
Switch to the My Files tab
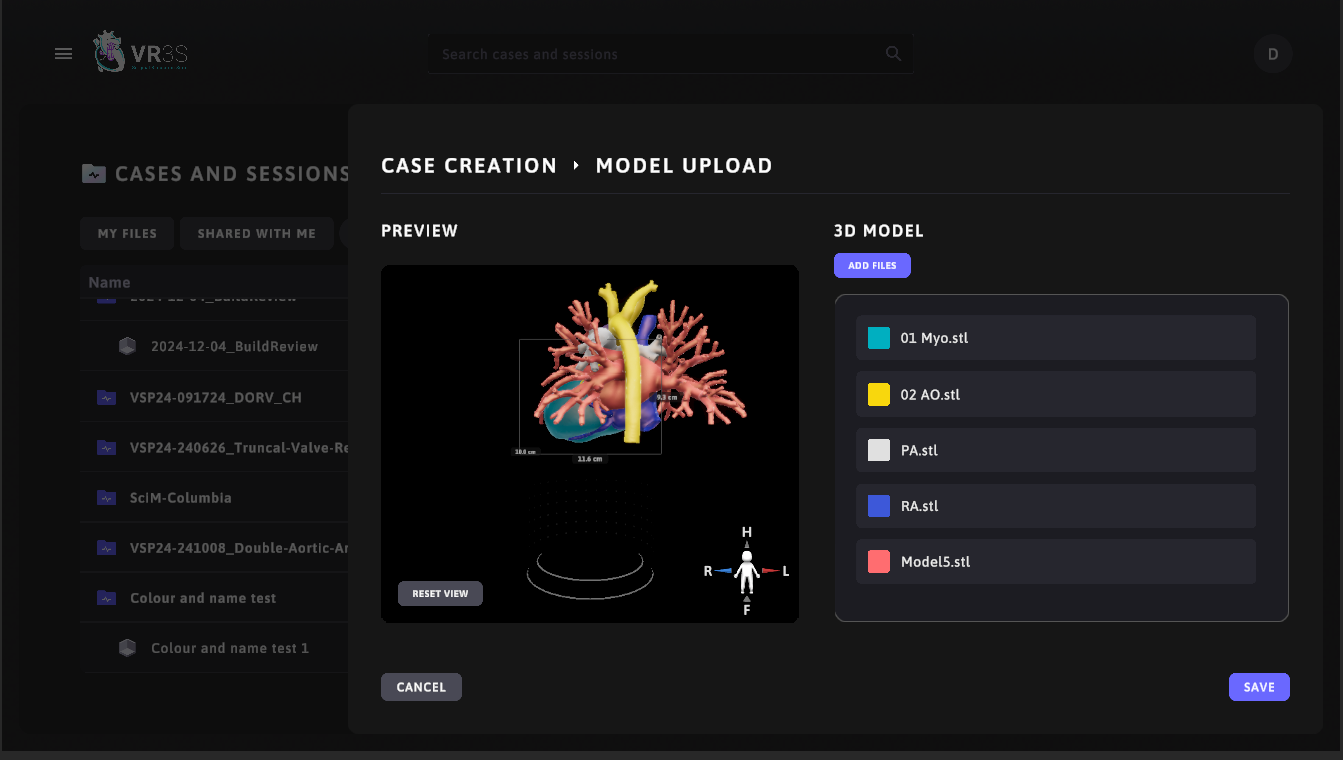(127, 234)
